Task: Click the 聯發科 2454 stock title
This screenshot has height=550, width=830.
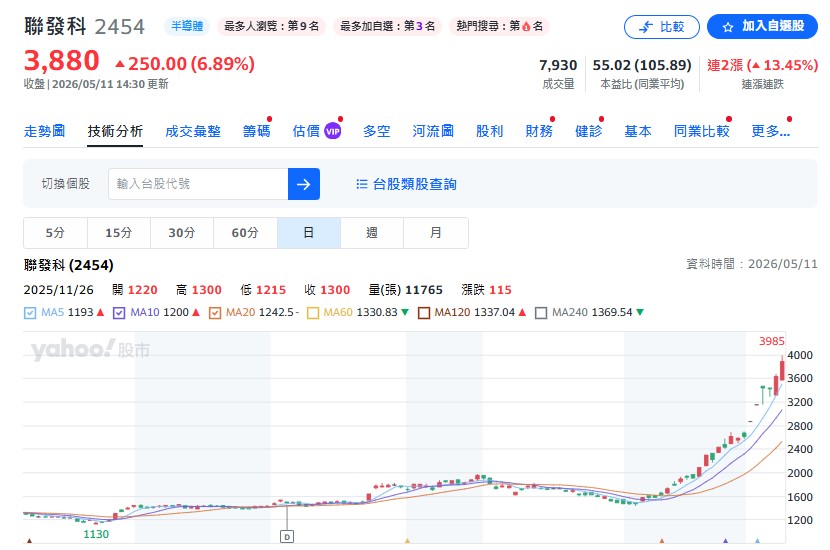Action: click(x=84, y=26)
